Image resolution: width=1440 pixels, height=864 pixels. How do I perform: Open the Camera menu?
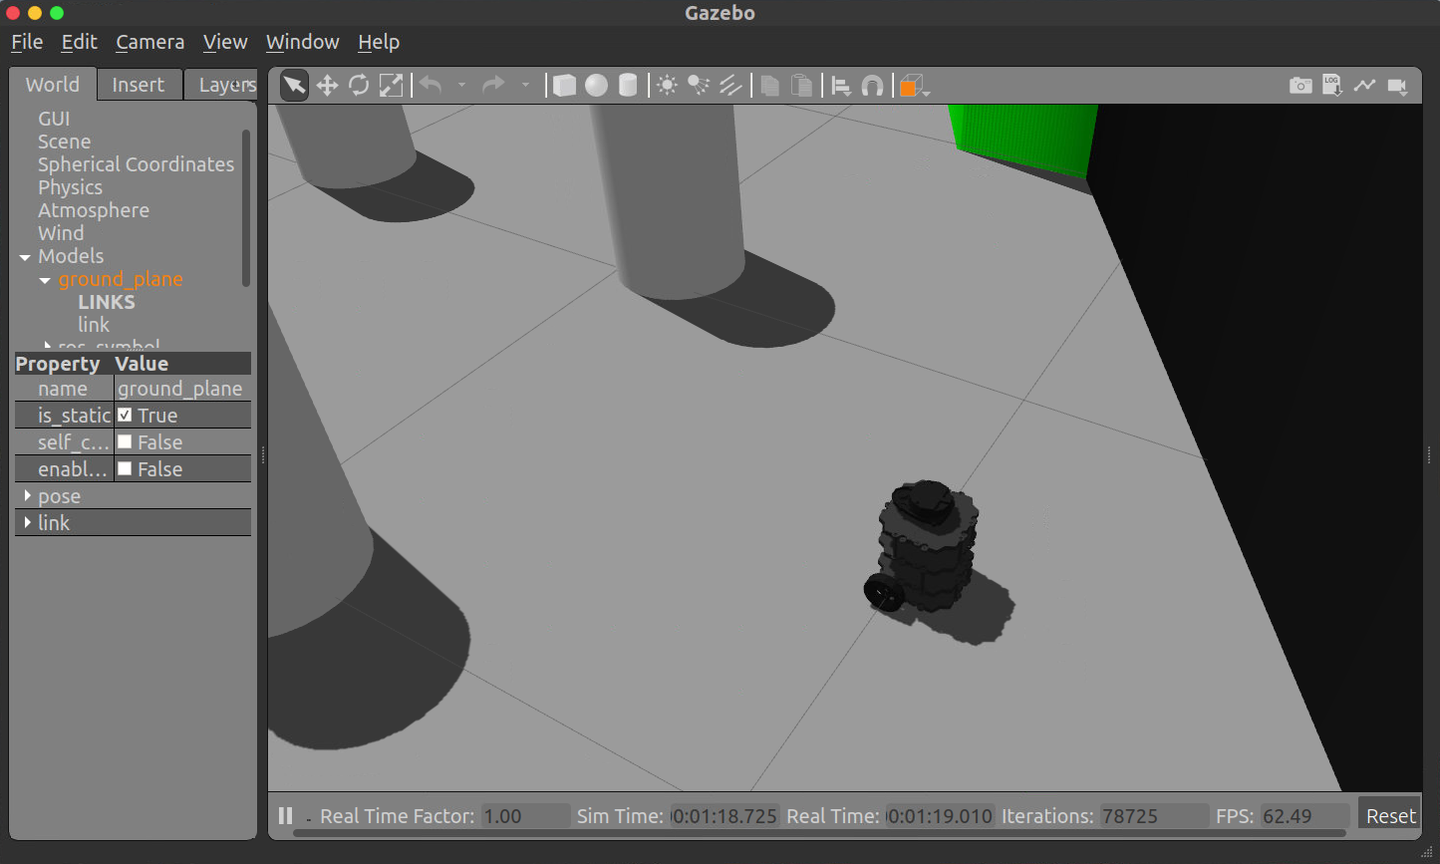point(149,42)
